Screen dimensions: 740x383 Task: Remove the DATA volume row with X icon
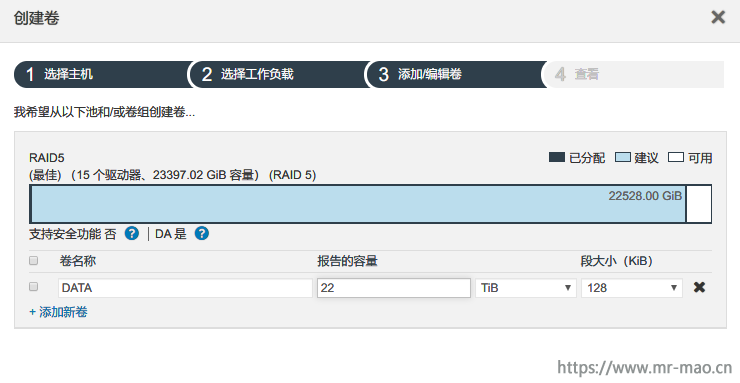pos(699,287)
